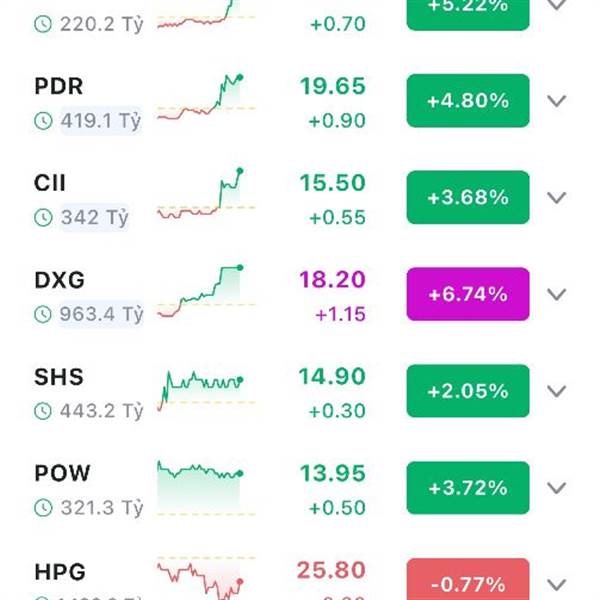Click the clock icon beside 443.2 Tỷ

[43, 411]
